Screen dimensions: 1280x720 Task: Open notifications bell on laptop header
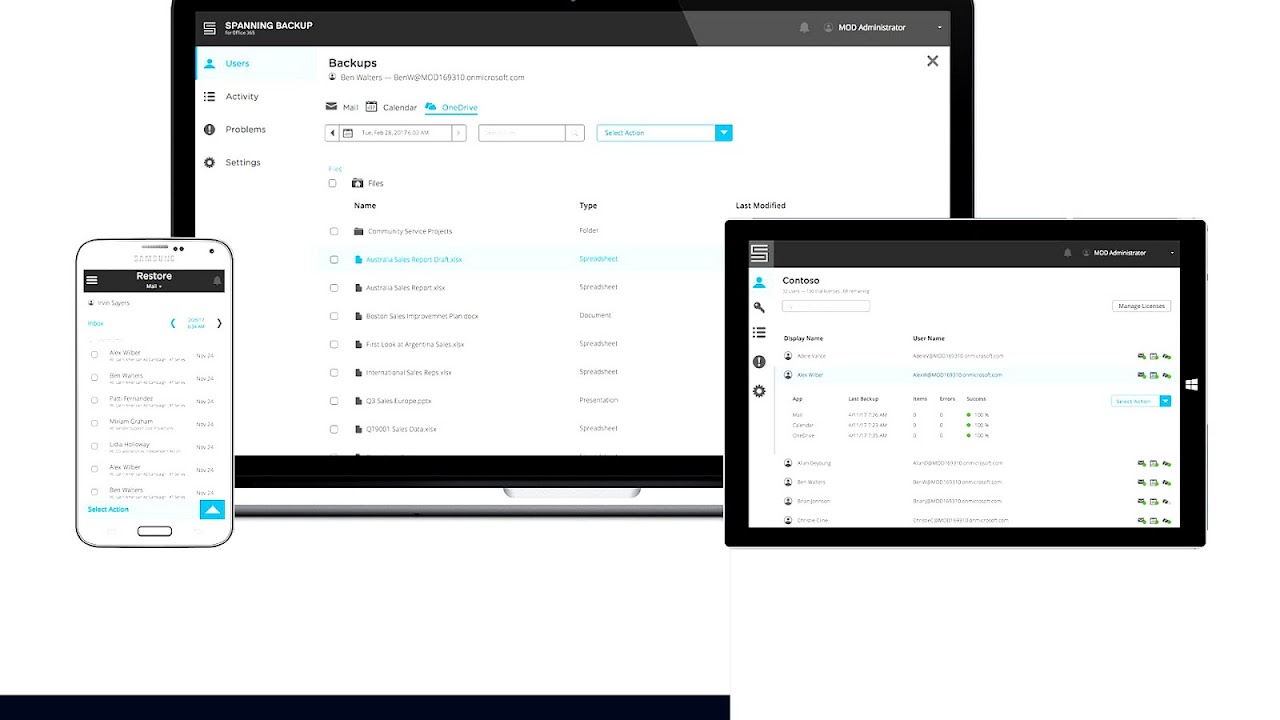[x=804, y=28]
